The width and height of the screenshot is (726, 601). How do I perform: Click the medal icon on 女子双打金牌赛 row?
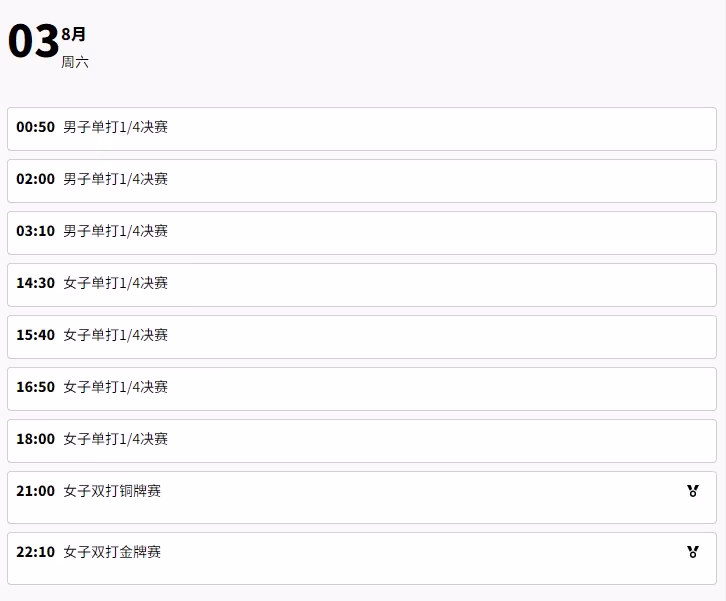[693, 552]
